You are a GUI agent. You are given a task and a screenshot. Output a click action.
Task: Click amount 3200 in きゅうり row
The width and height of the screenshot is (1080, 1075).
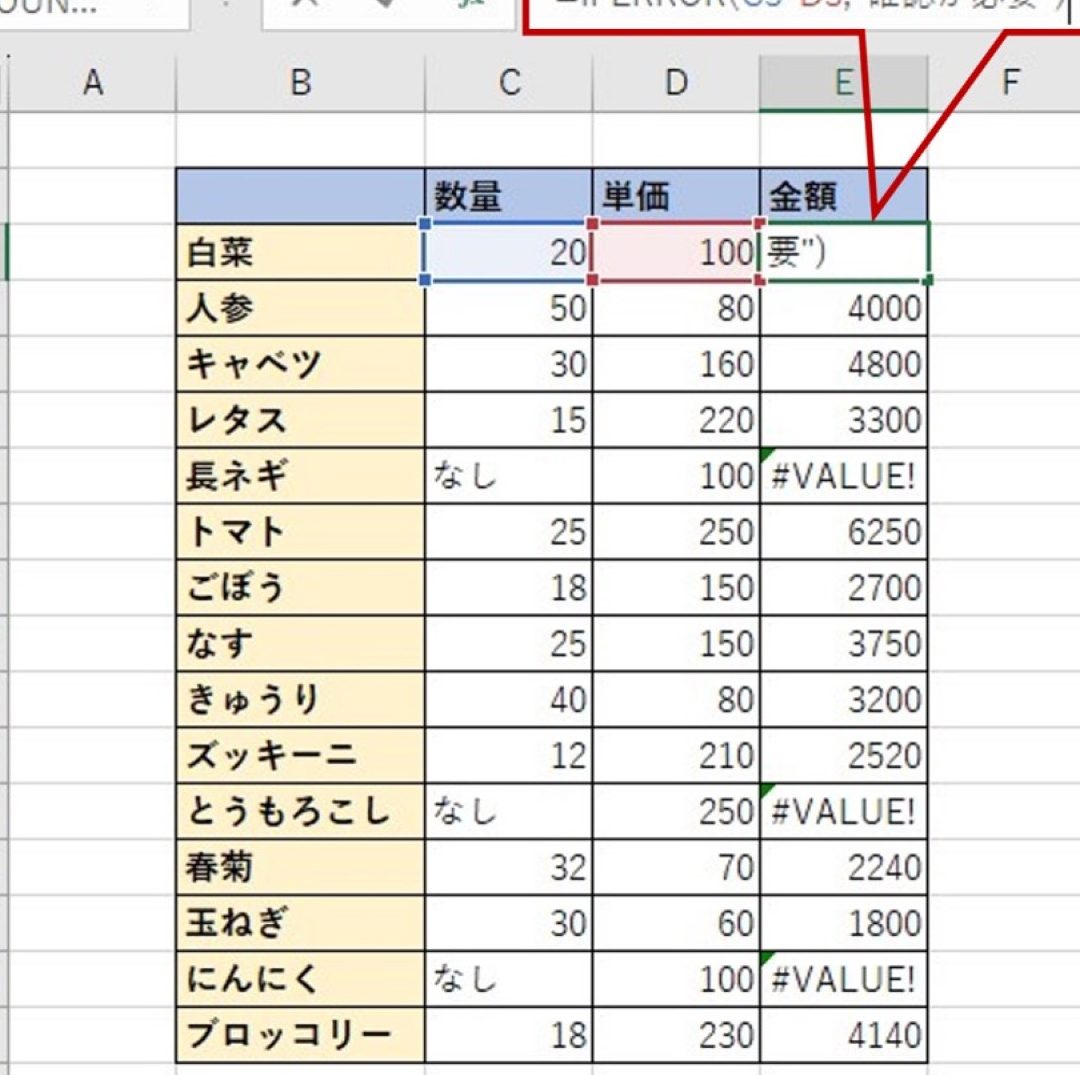[x=844, y=700]
